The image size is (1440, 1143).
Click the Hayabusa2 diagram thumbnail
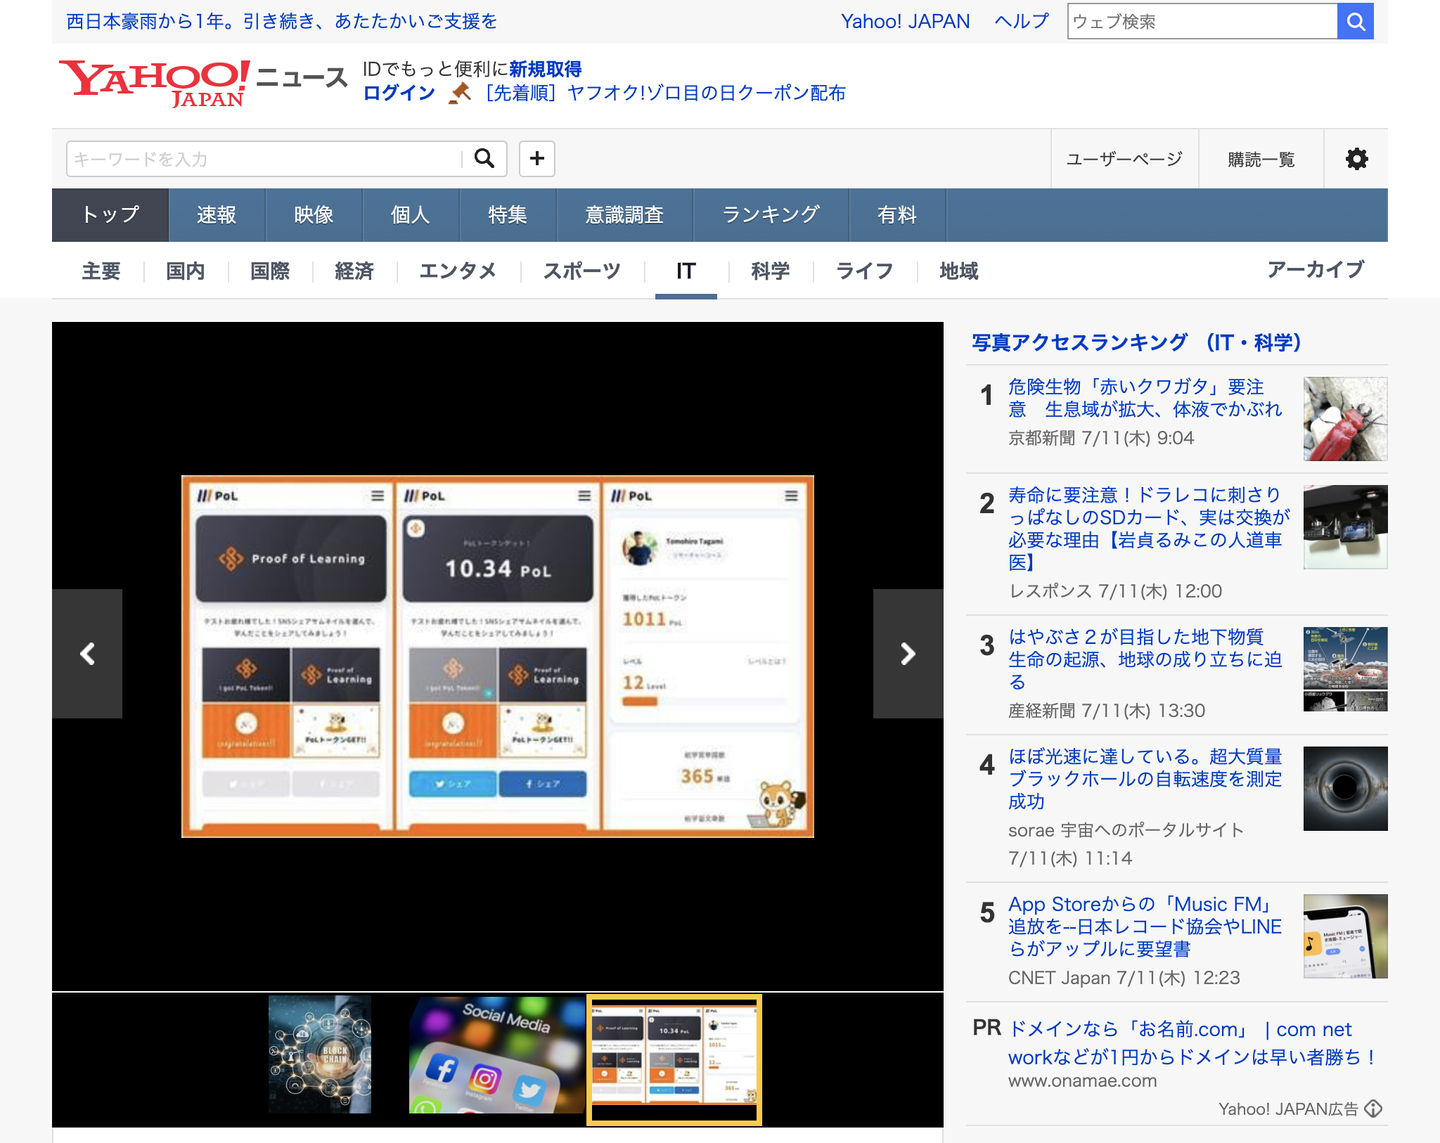1345,669
